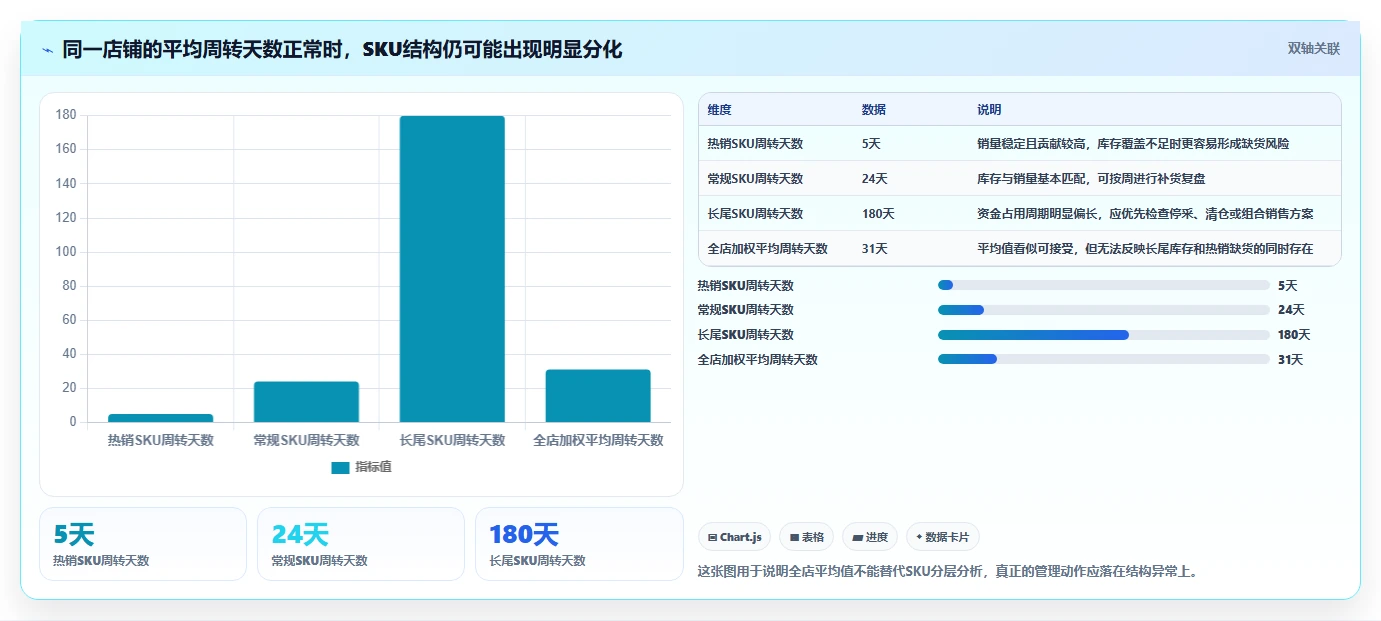Click the 热销SKU周转天数 bar in the chart
Image resolution: width=1381 pixels, height=621 pixels.
click(160, 418)
